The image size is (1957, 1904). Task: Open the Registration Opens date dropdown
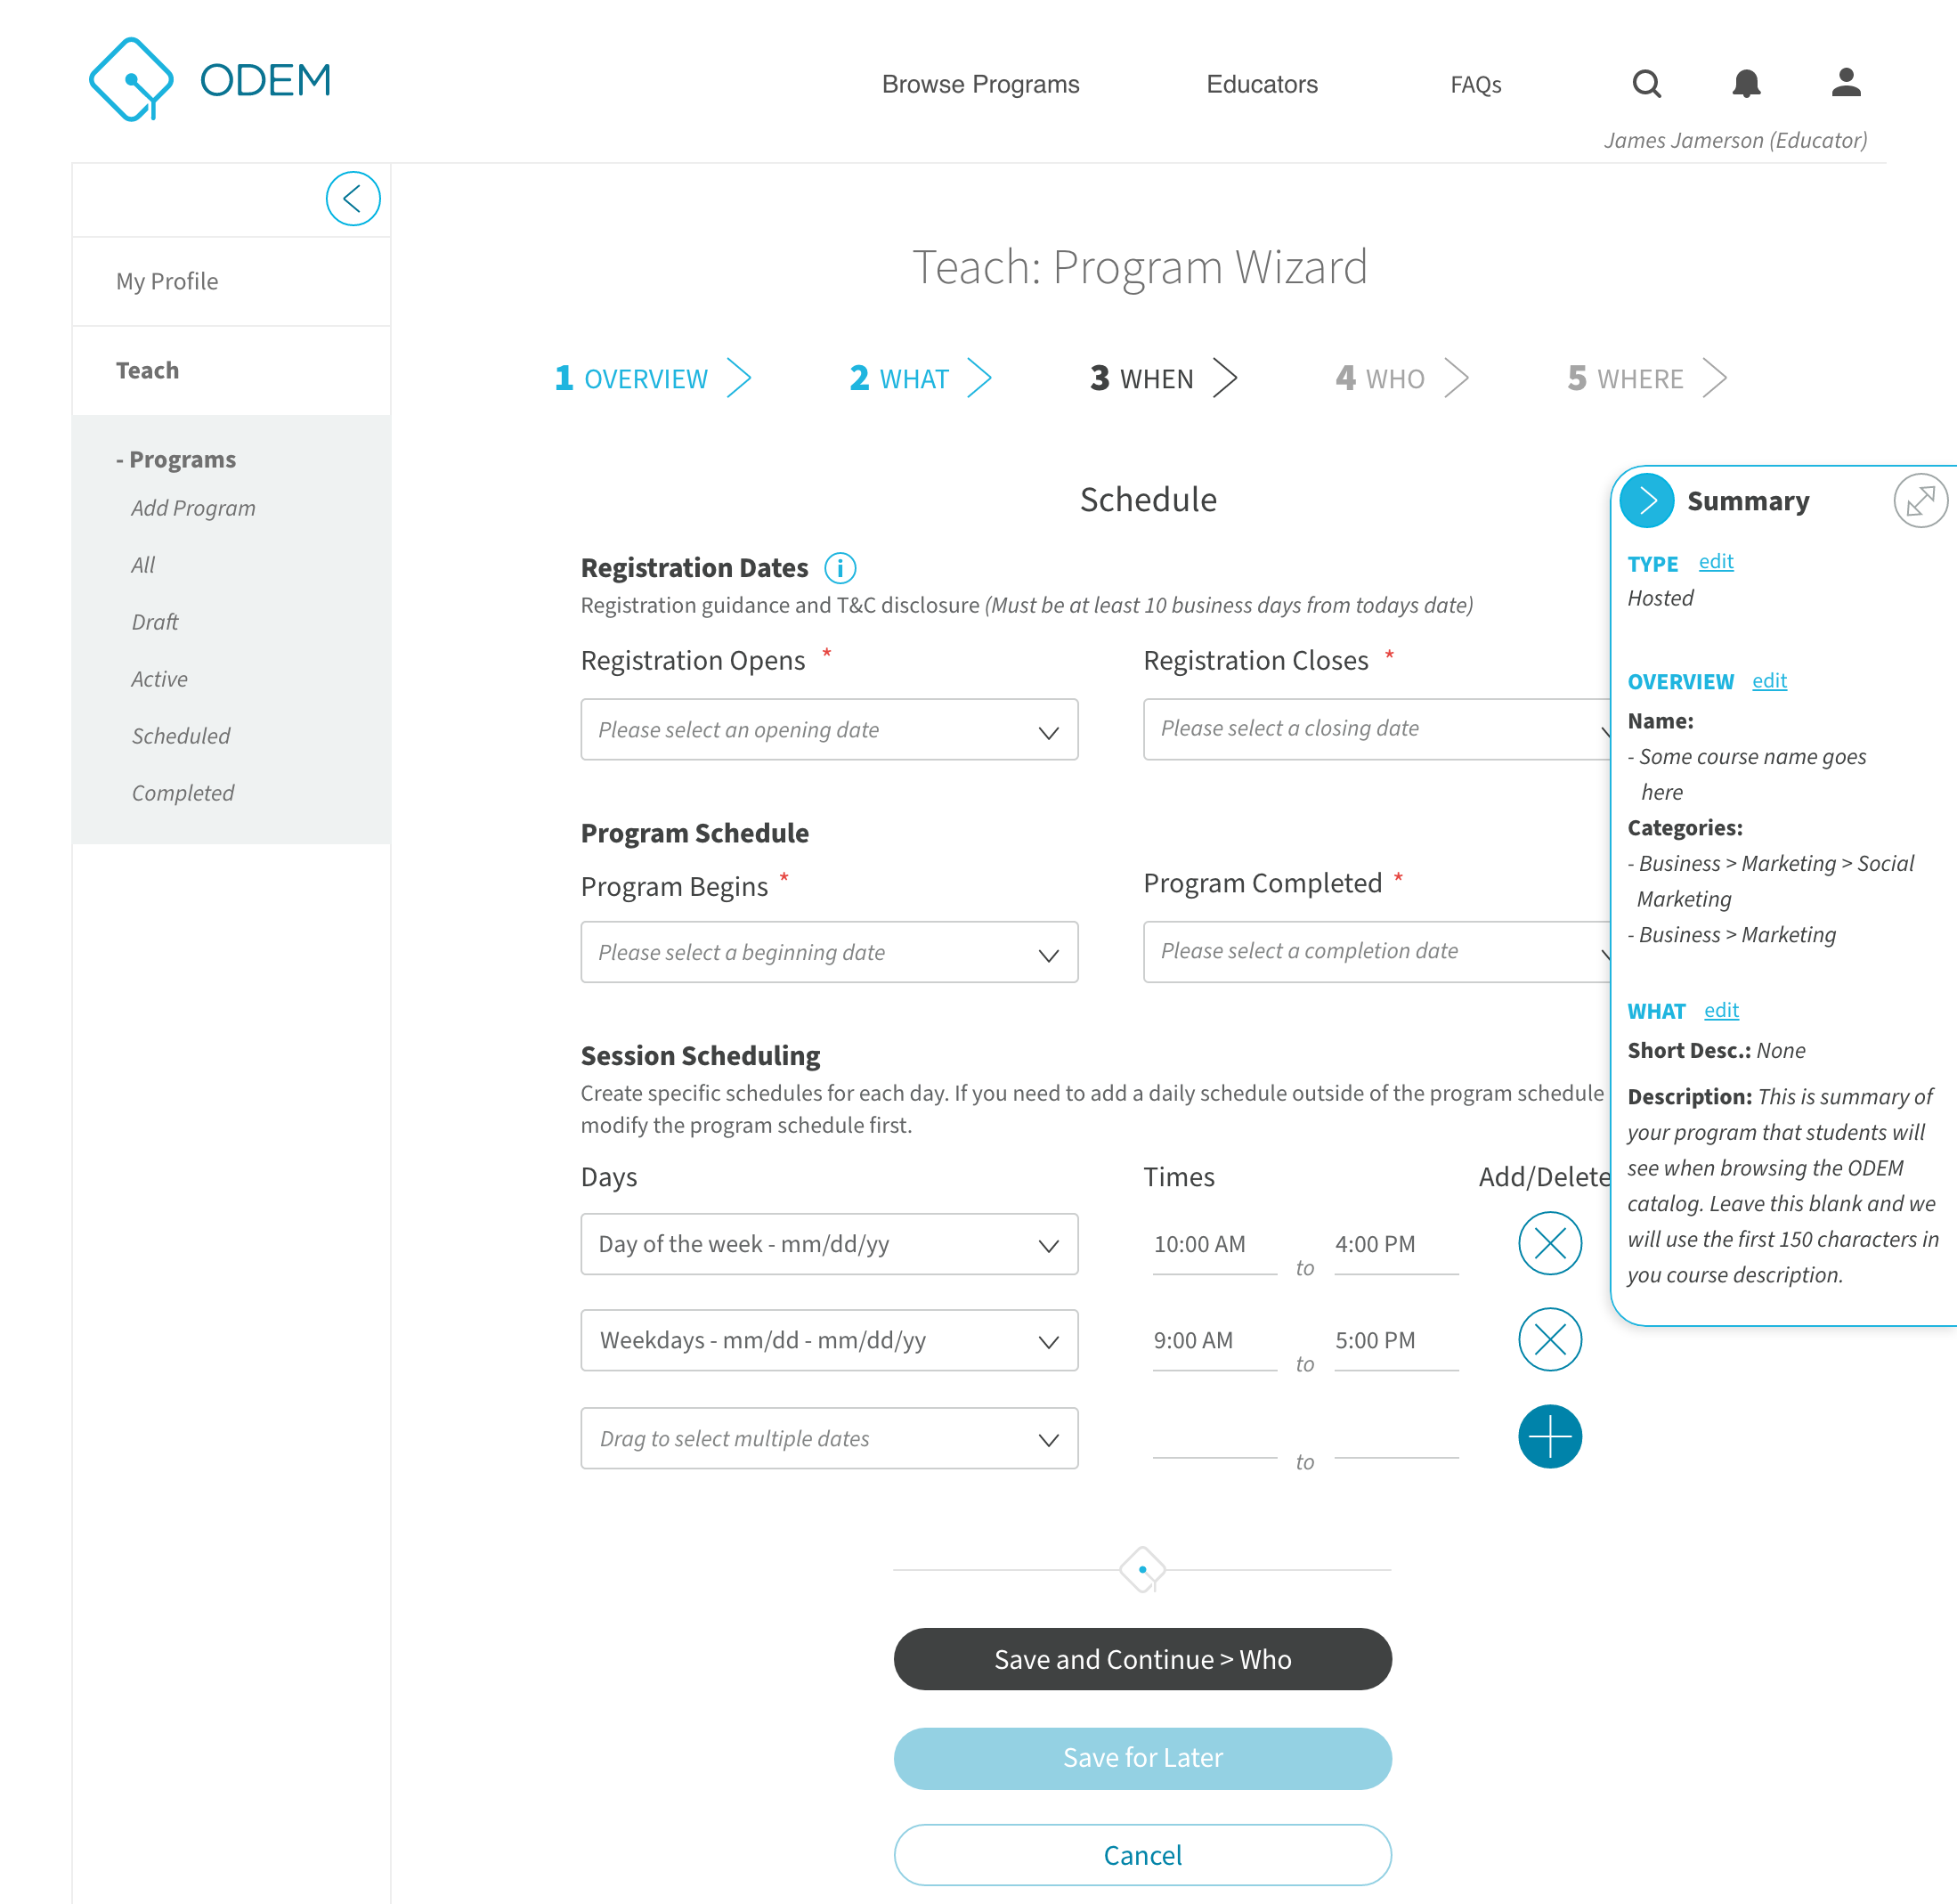pyautogui.click(x=828, y=729)
